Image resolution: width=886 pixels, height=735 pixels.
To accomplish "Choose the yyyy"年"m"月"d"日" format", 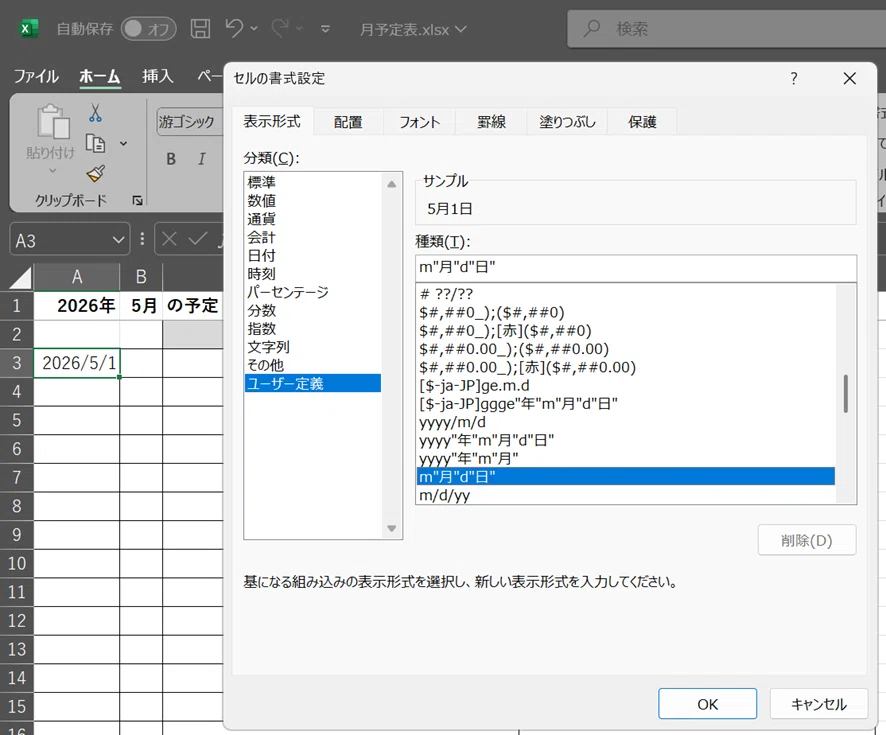I will (626, 440).
